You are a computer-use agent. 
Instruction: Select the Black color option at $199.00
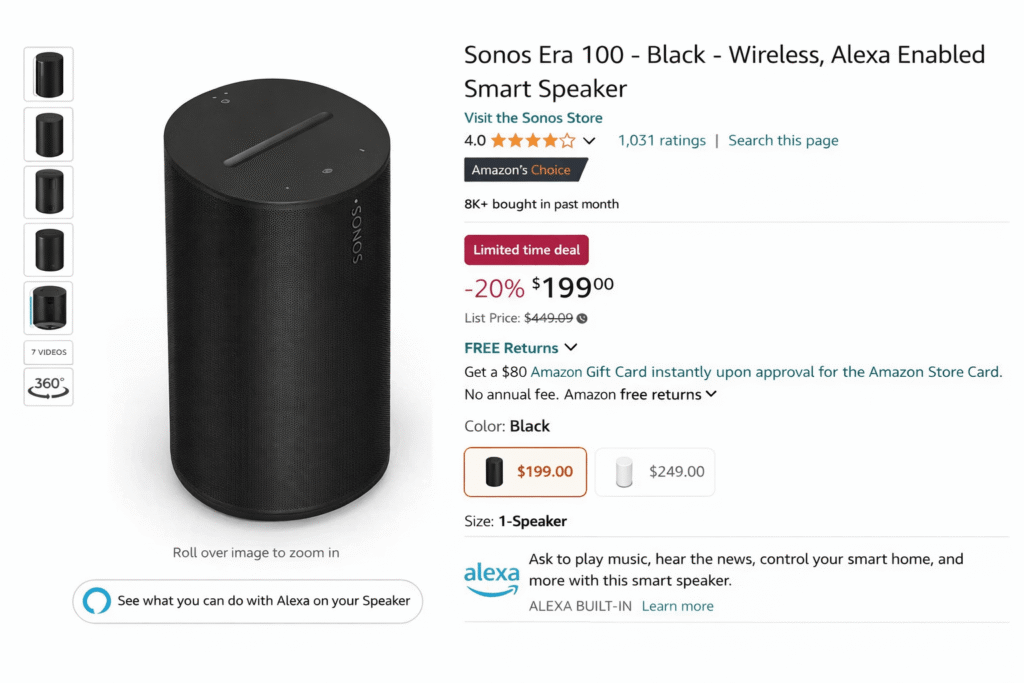[x=525, y=472]
